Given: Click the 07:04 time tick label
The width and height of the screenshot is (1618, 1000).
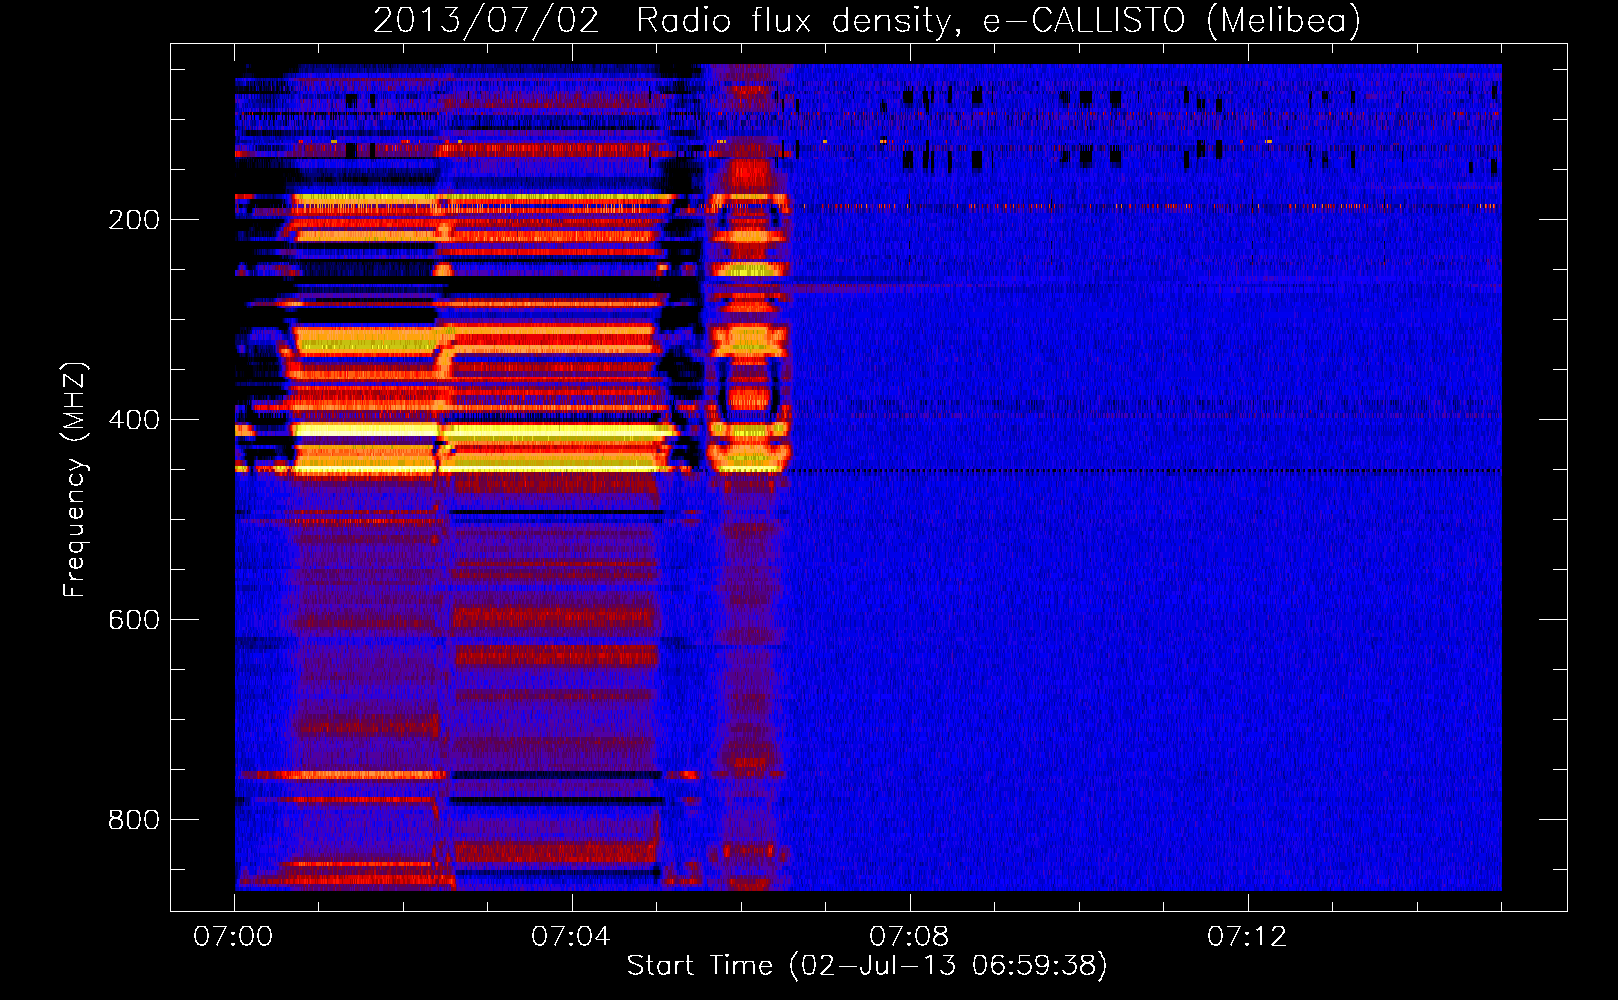Looking at the screenshot, I should 571,937.
